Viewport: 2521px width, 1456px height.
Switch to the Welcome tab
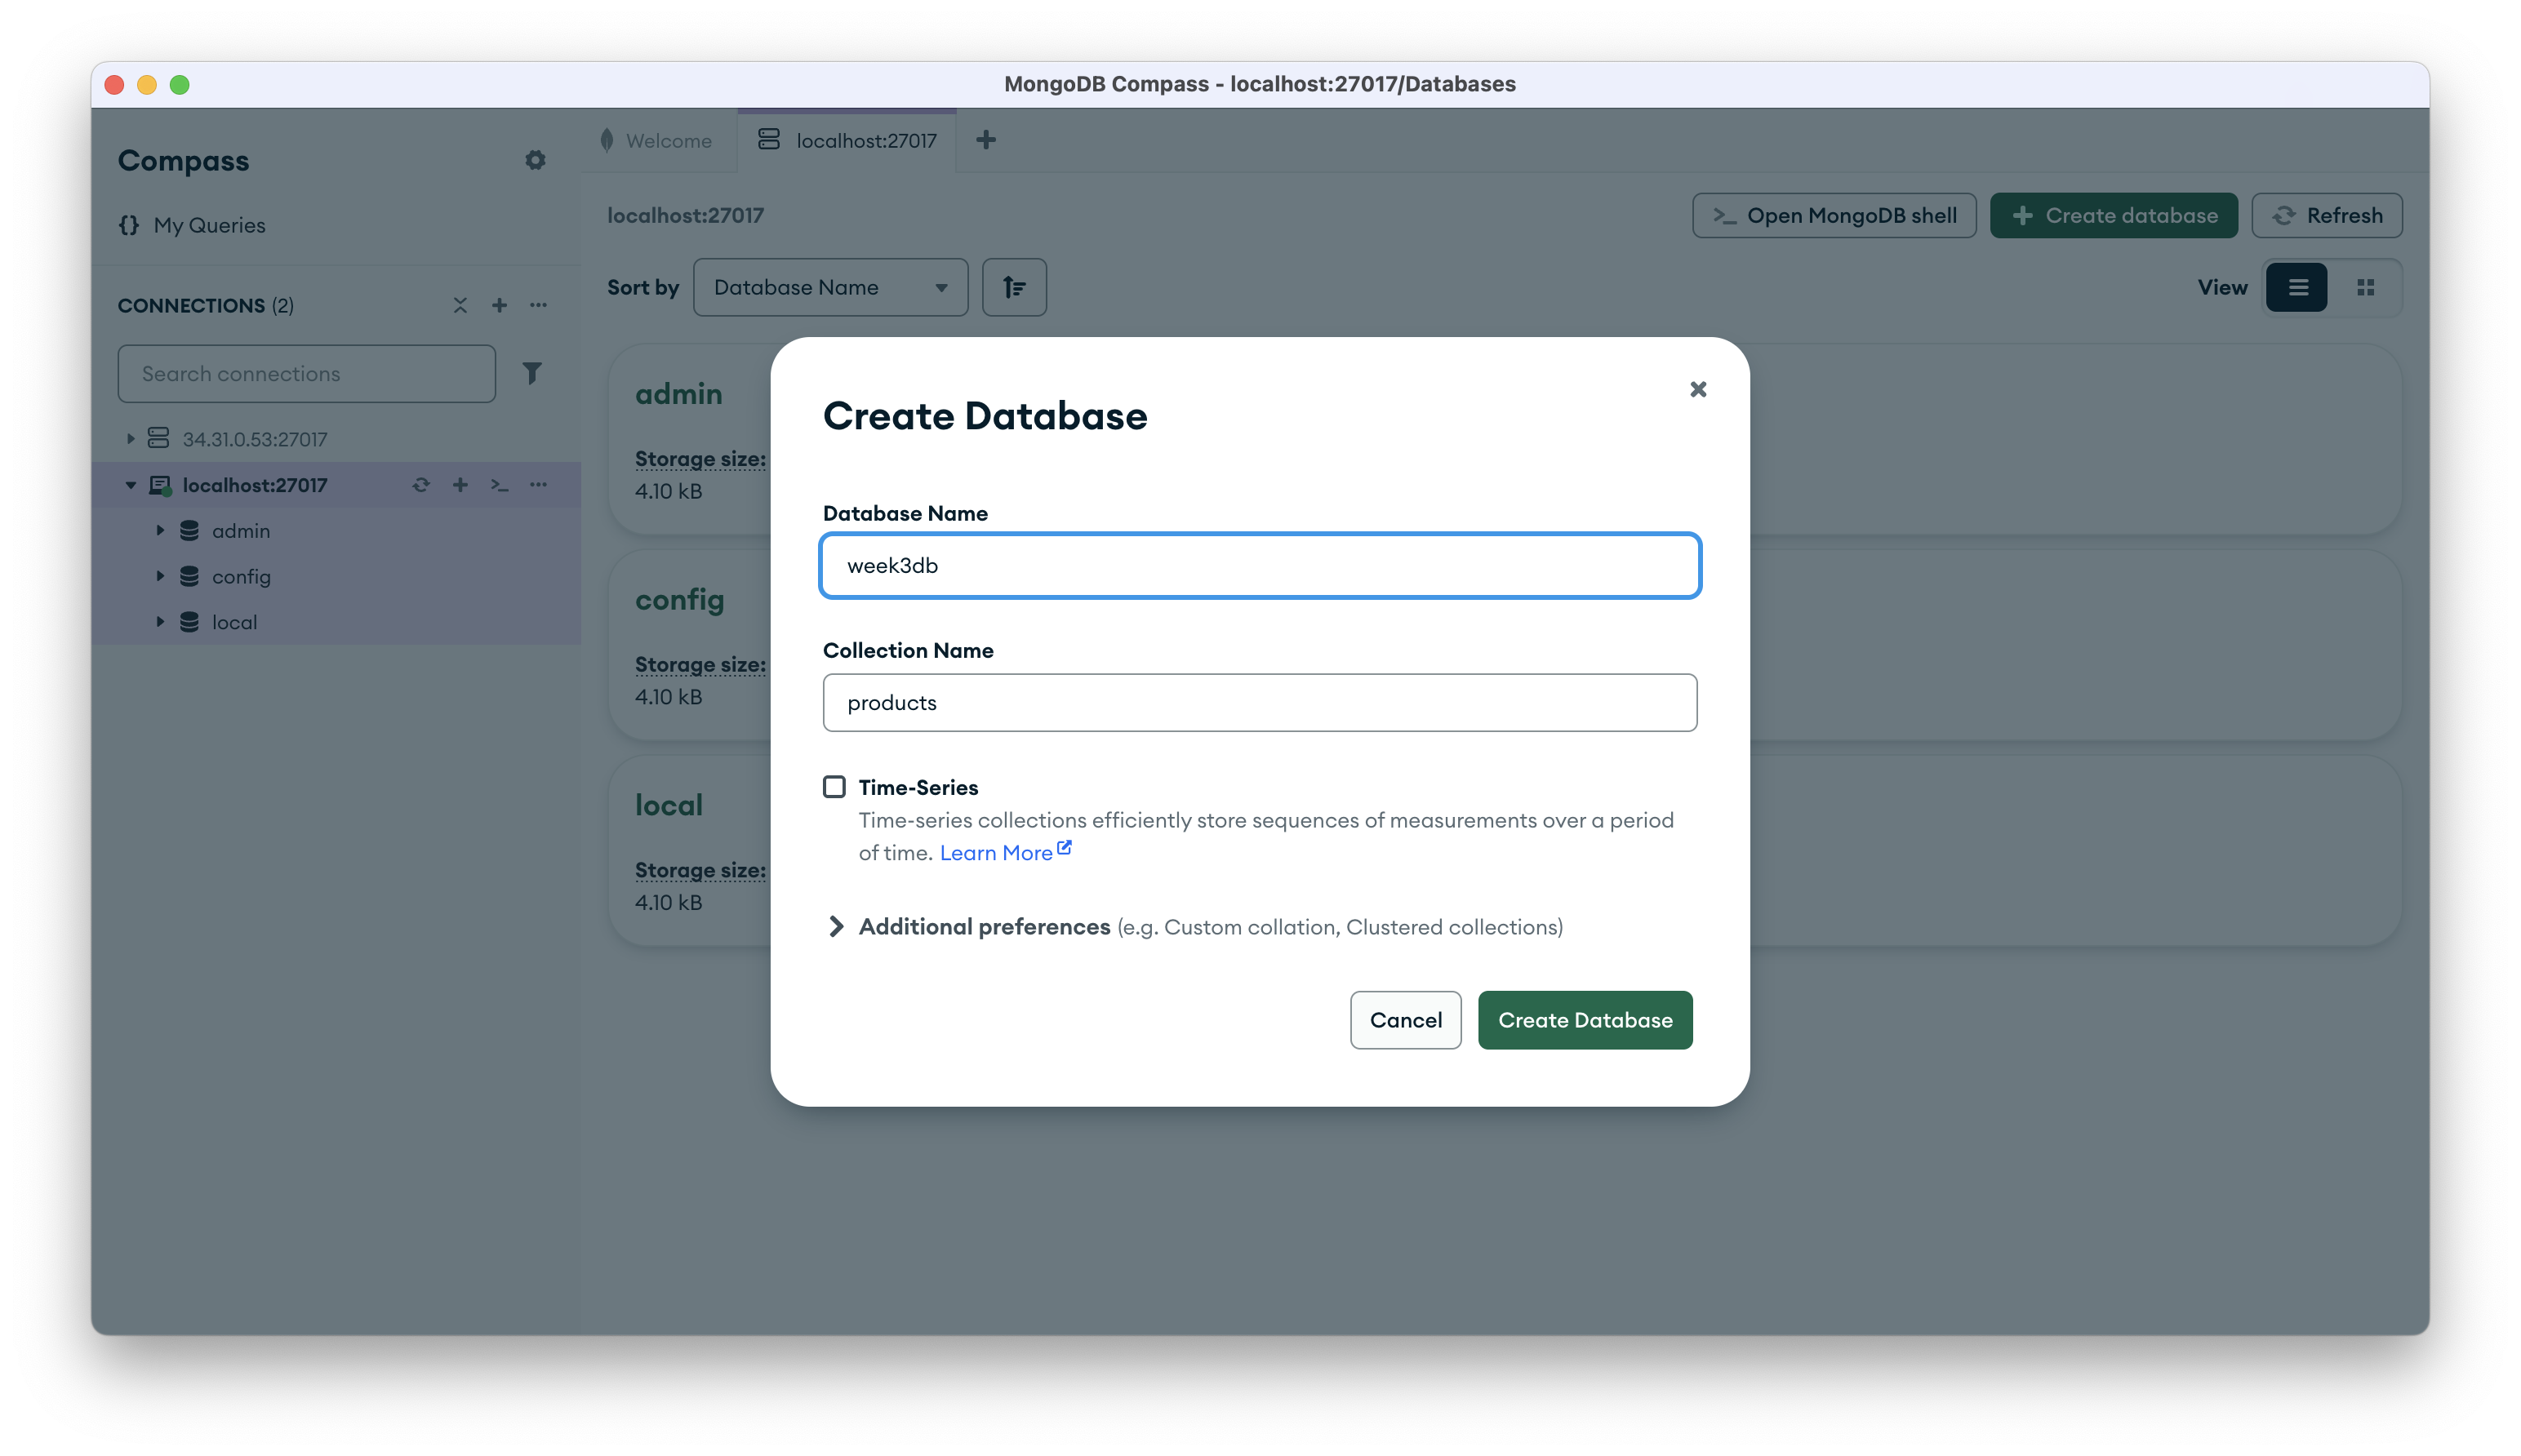pyautogui.click(x=657, y=141)
